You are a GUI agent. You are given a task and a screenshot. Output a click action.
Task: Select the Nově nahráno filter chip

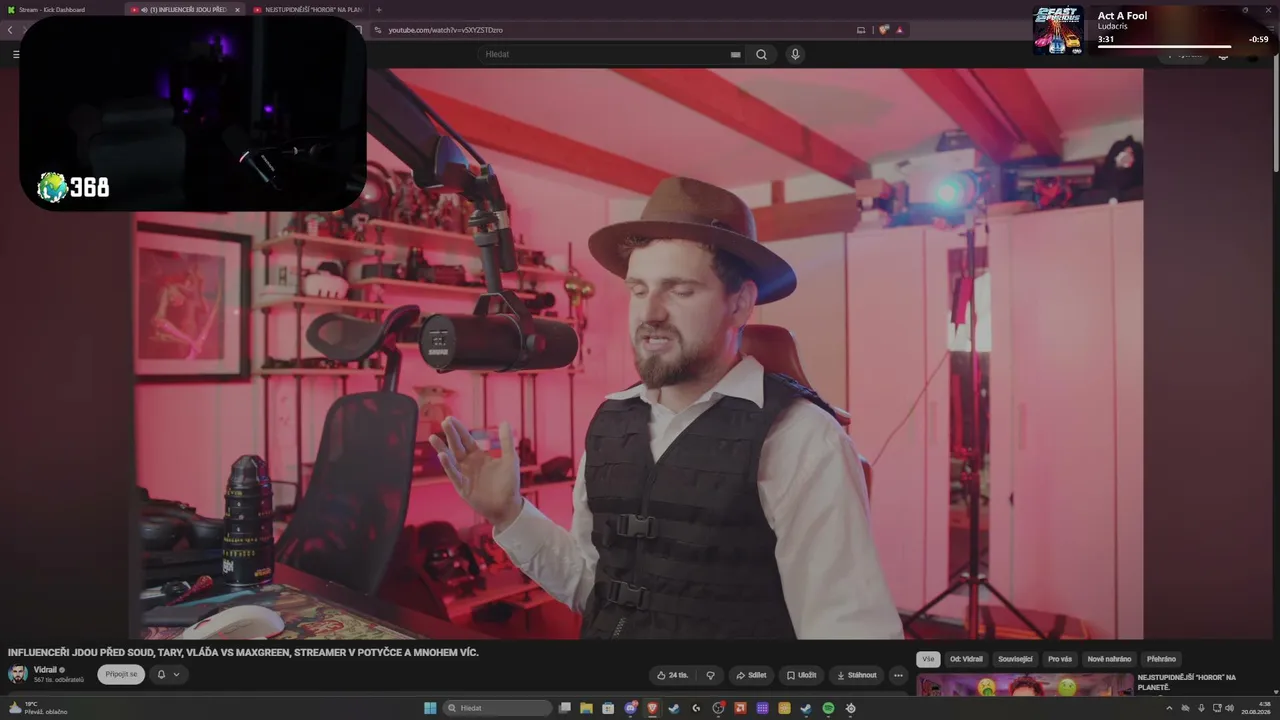click(x=1109, y=659)
